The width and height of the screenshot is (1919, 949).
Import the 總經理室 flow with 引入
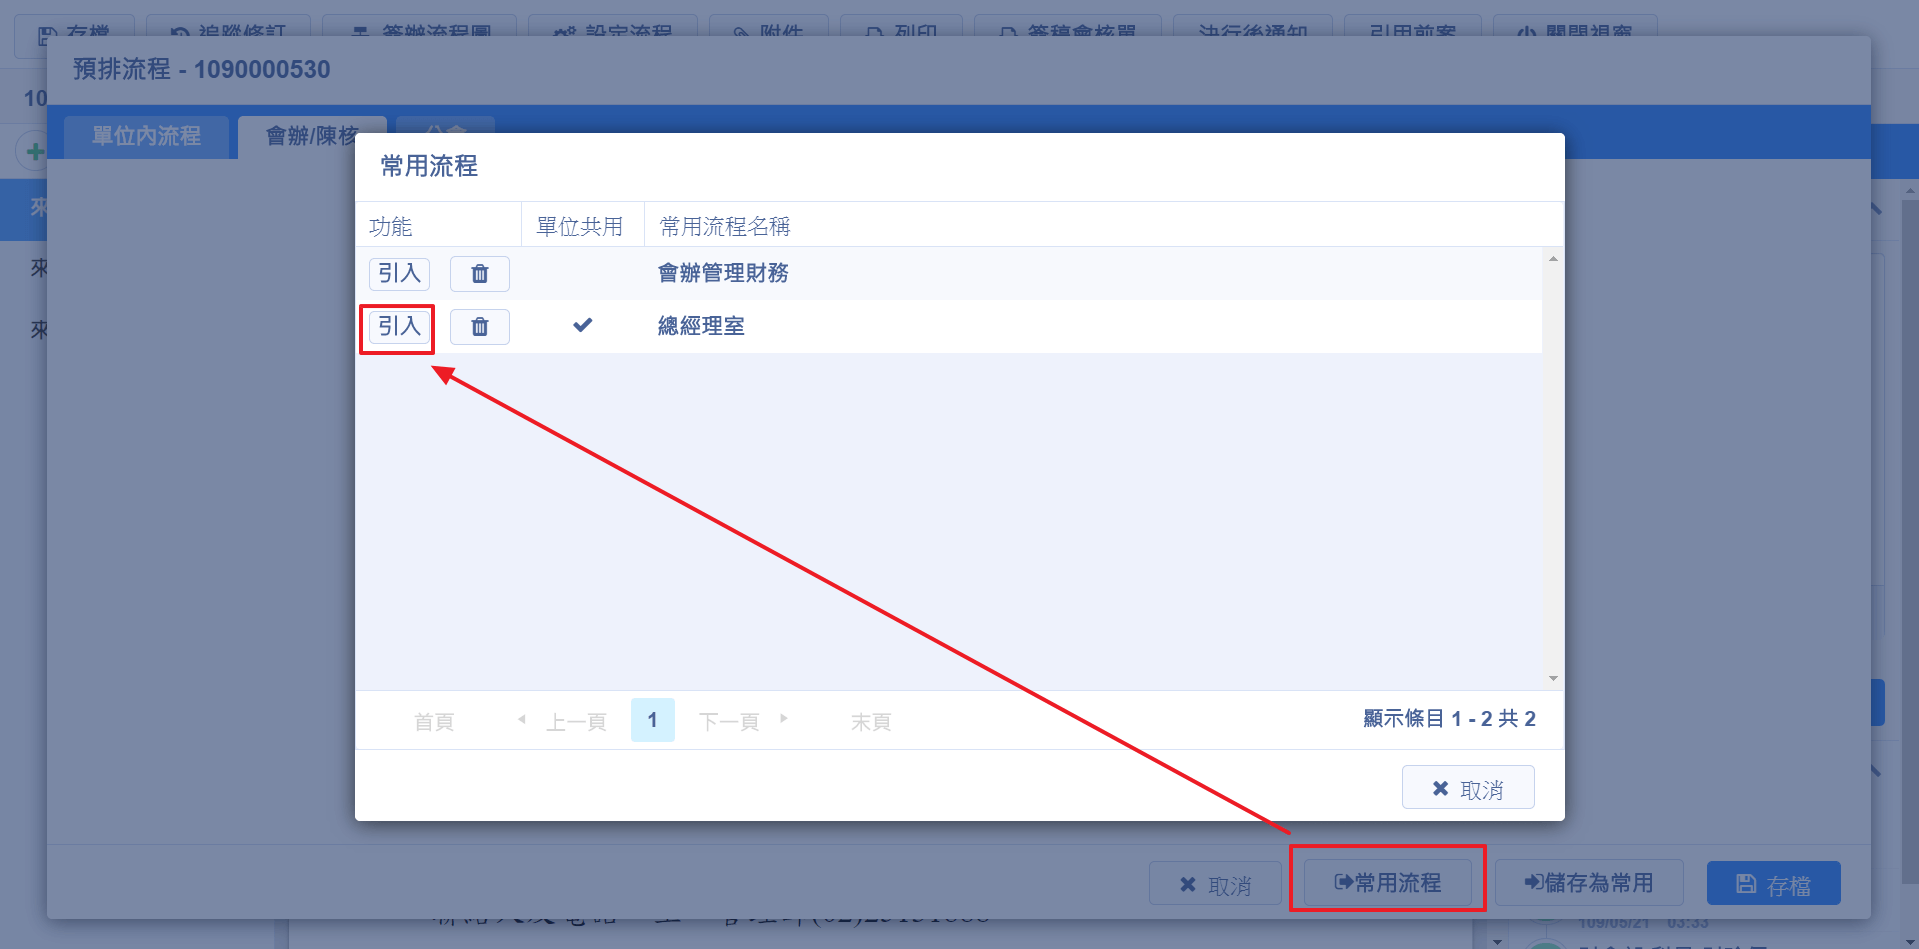tap(399, 327)
